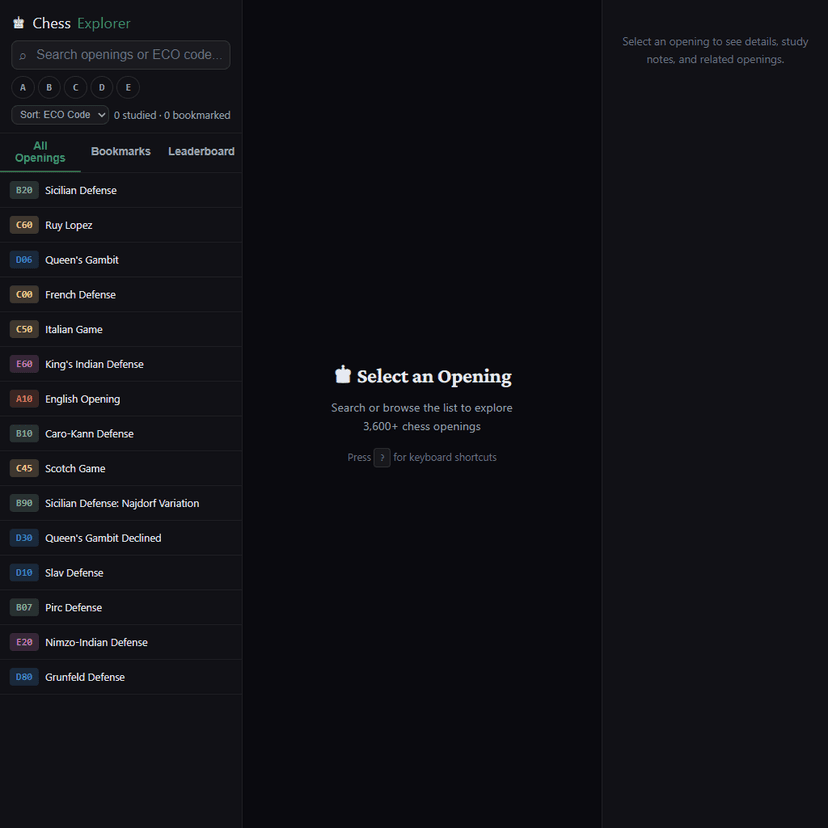The height and width of the screenshot is (828, 828).
Task: Toggle the A category filter
Action: coord(23,88)
